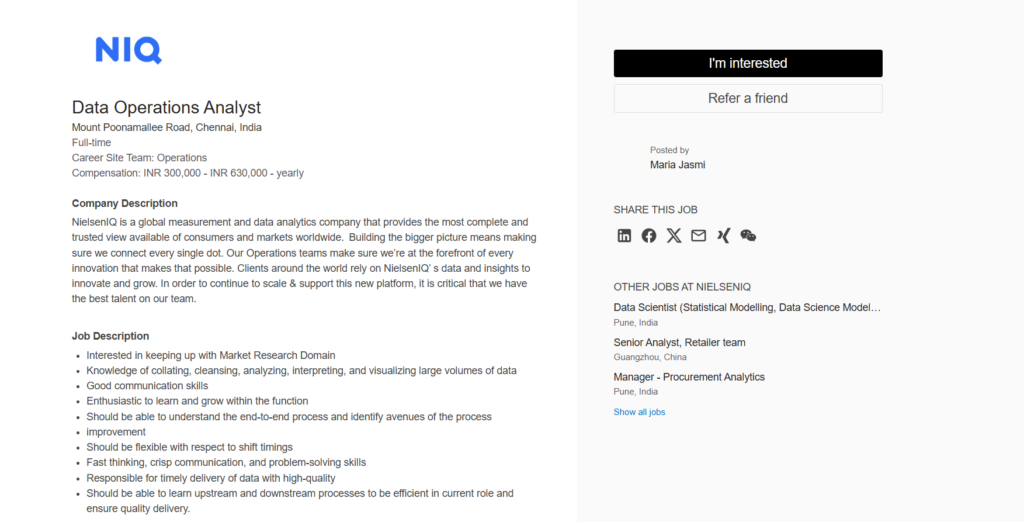This screenshot has height=522, width=1024.
Task: Click the "OTHER JOBS AT NIELSENIQ" heading
Action: click(x=682, y=287)
